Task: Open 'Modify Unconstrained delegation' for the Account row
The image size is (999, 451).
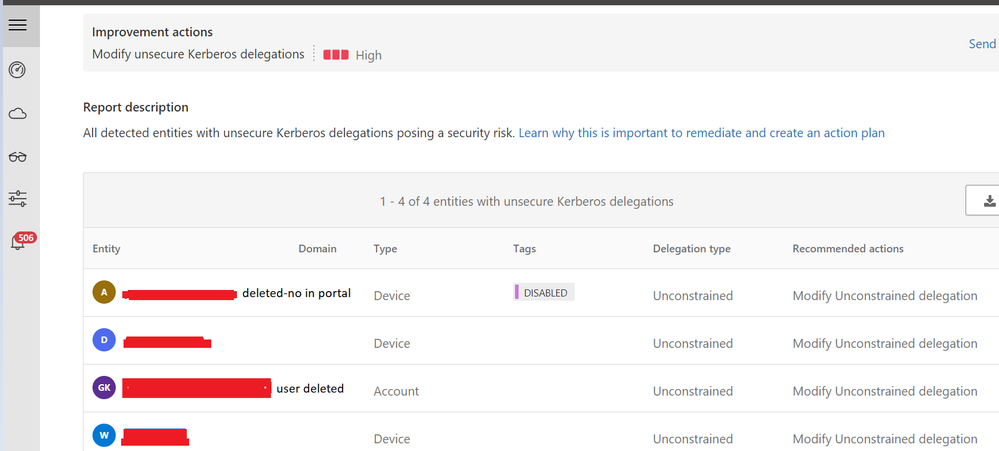Action: 884,391
